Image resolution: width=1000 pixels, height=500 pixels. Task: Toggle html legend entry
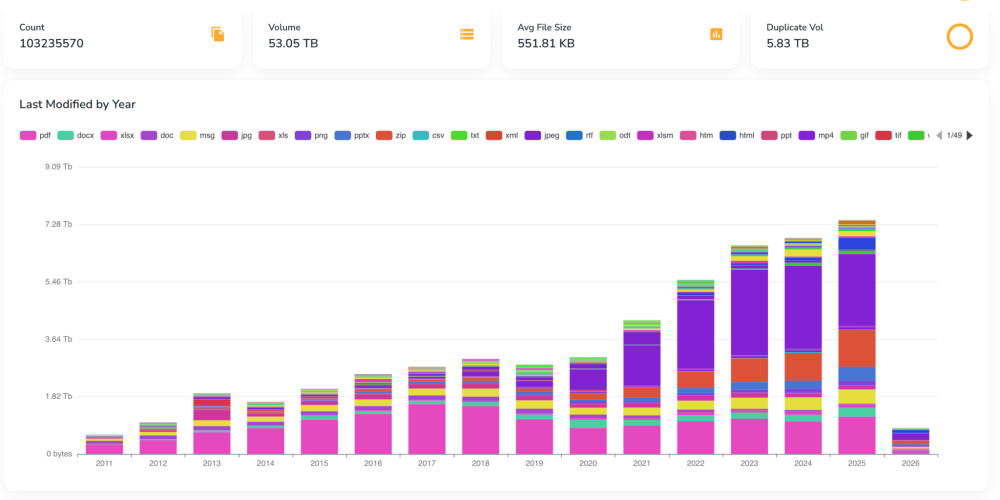[x=738, y=135]
